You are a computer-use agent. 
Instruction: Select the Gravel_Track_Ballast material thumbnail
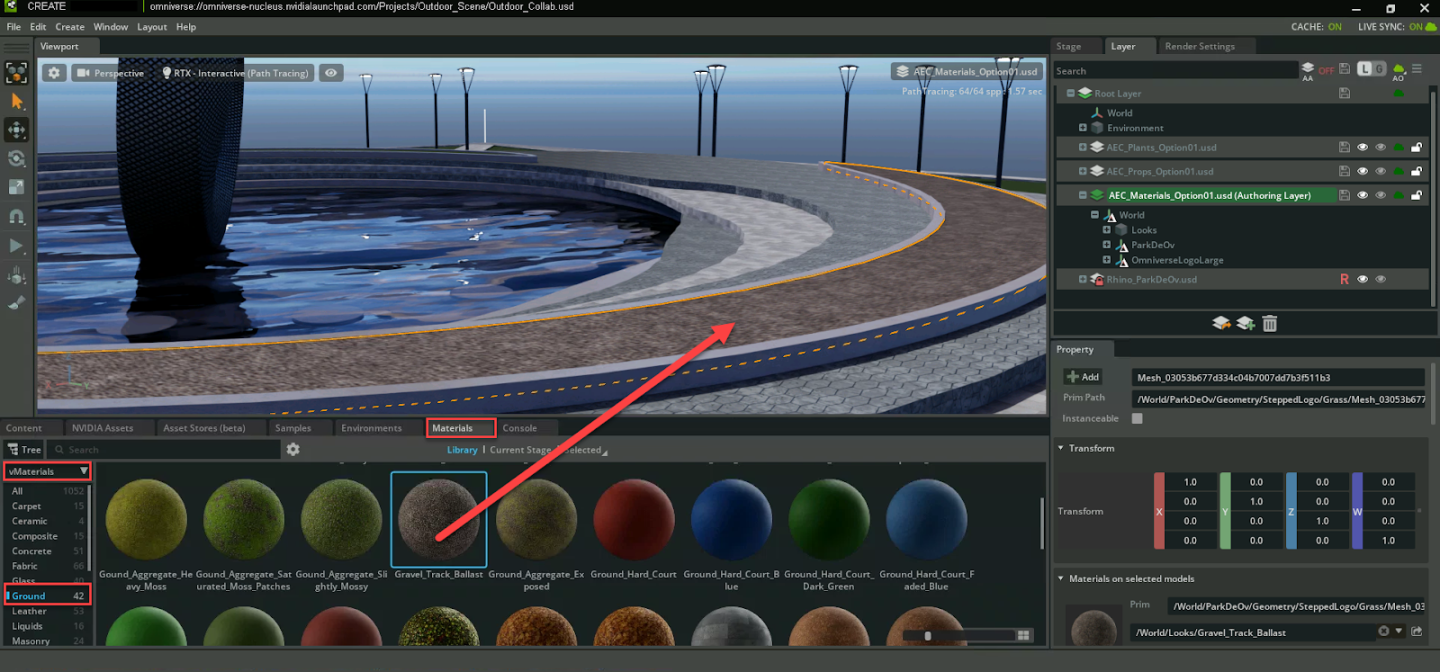click(x=438, y=520)
